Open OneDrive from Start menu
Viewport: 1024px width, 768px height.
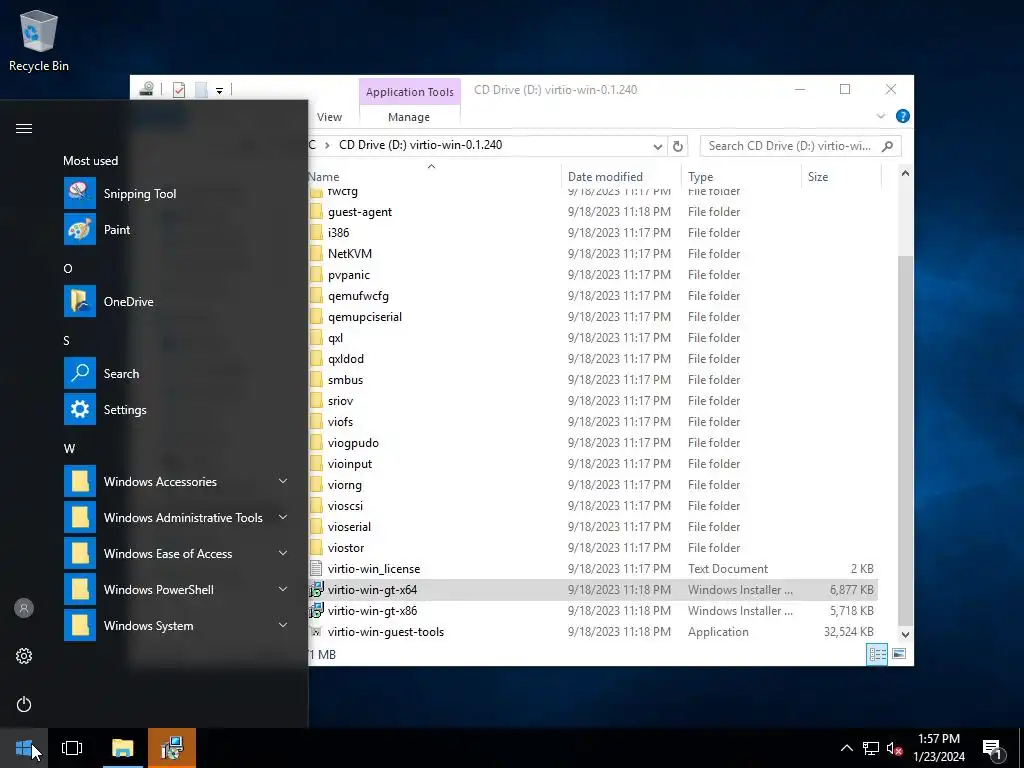128,302
